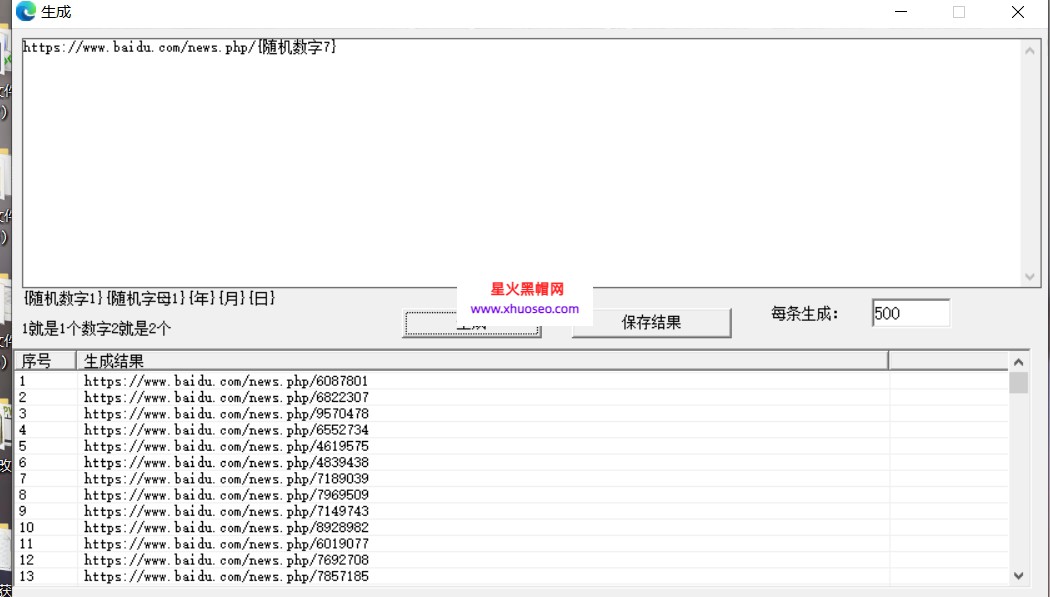Click results list scroll down arrow

point(1019,576)
